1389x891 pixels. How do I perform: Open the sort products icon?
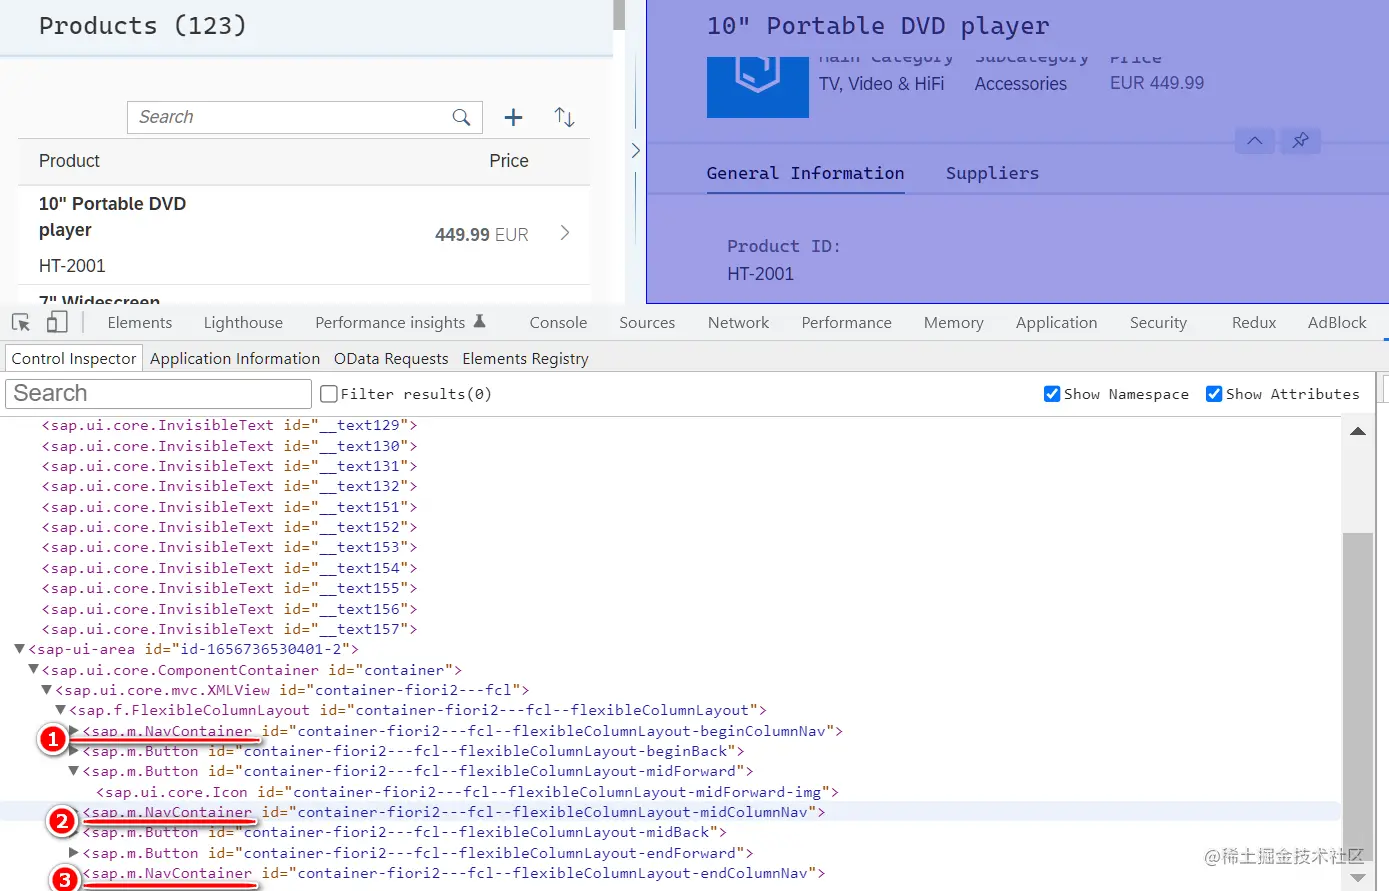564,117
